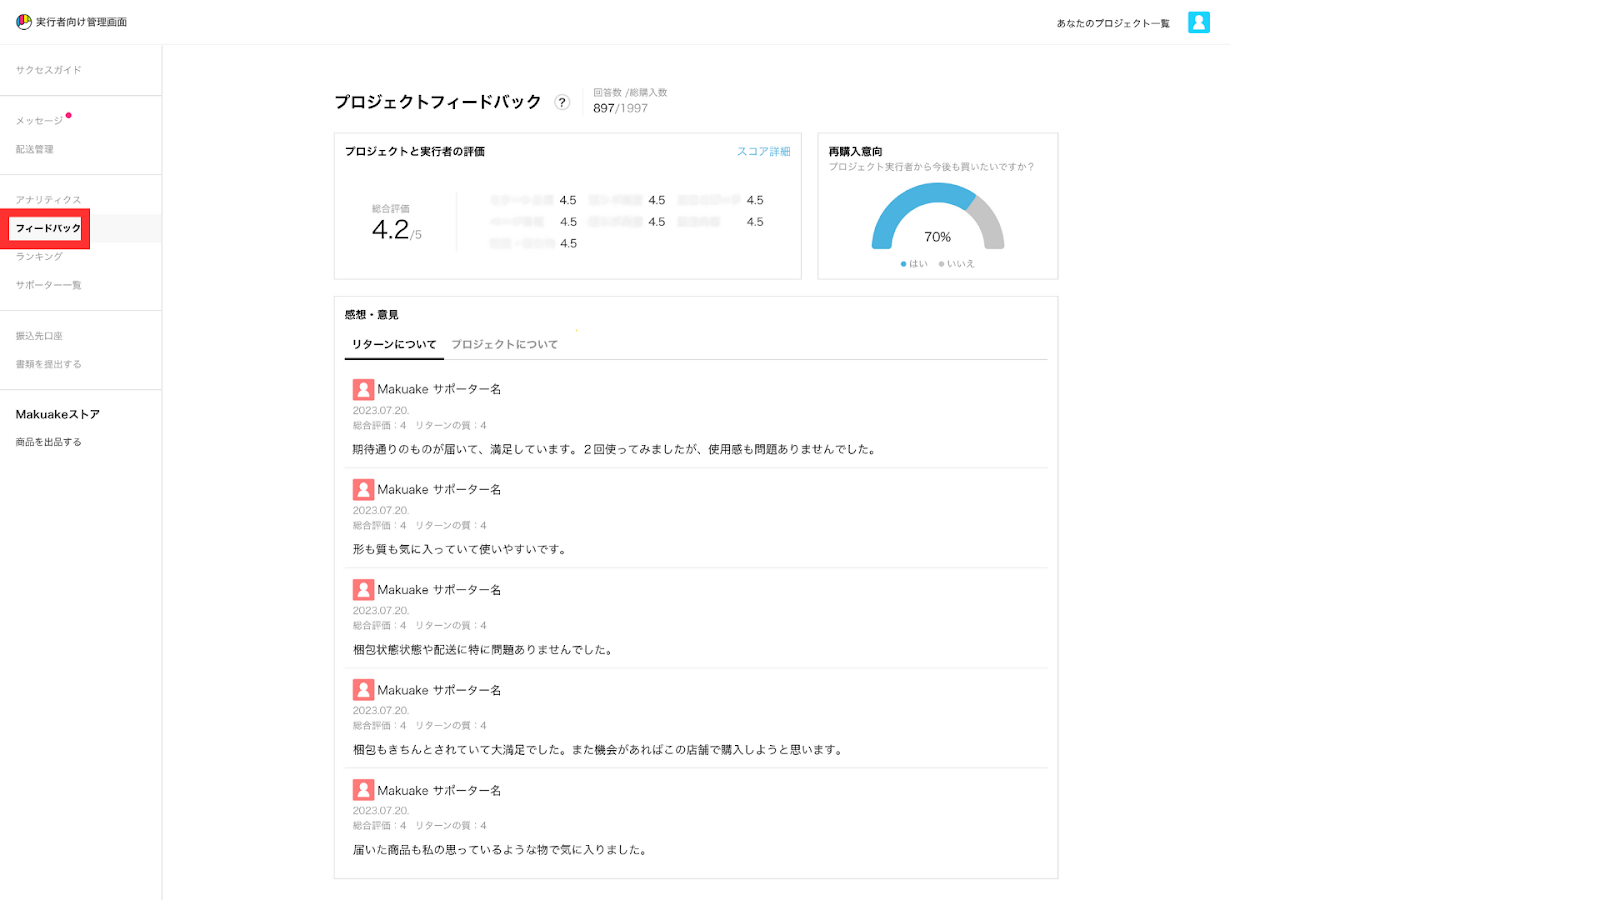Click 商品を出品する under Makuakeストア

(48, 442)
